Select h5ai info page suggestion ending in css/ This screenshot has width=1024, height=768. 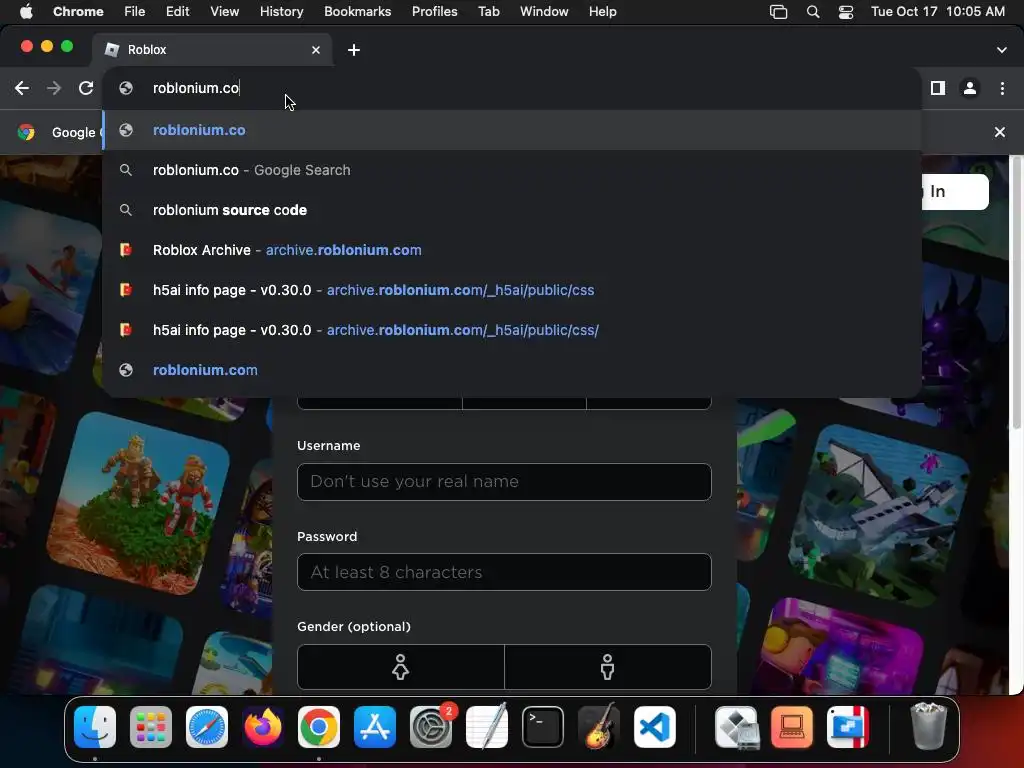512,330
